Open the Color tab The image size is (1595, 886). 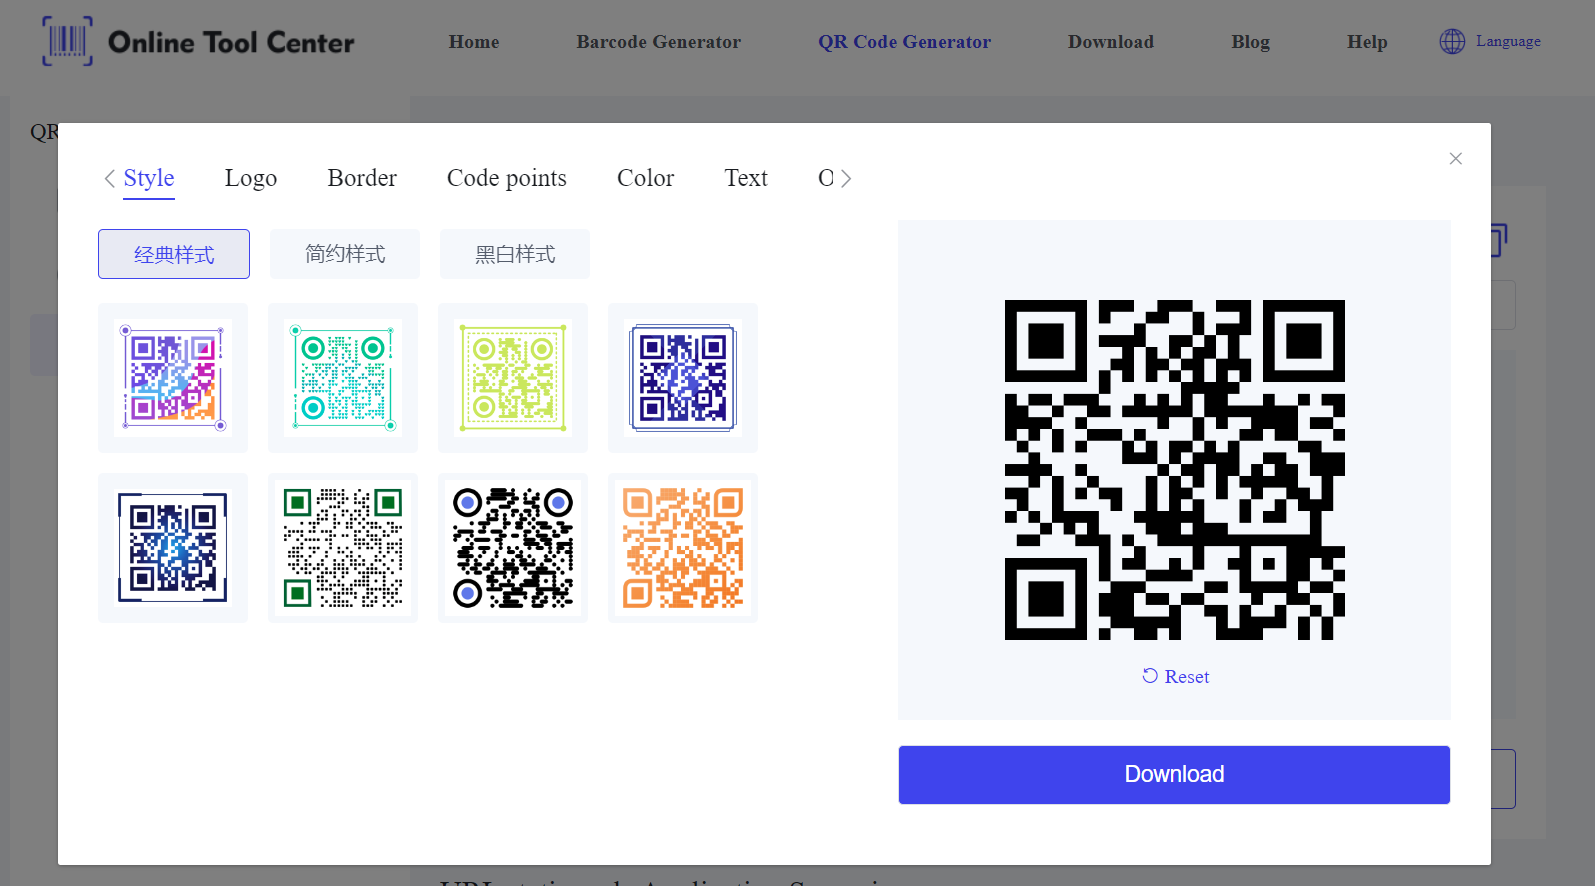(x=645, y=178)
